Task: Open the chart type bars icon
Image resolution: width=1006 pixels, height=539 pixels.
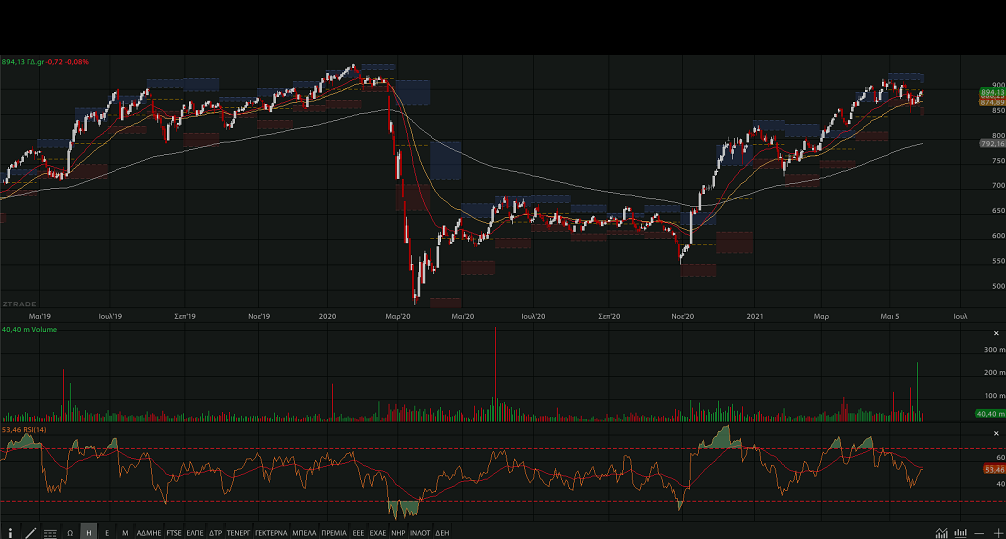Action: pyautogui.click(x=960, y=533)
